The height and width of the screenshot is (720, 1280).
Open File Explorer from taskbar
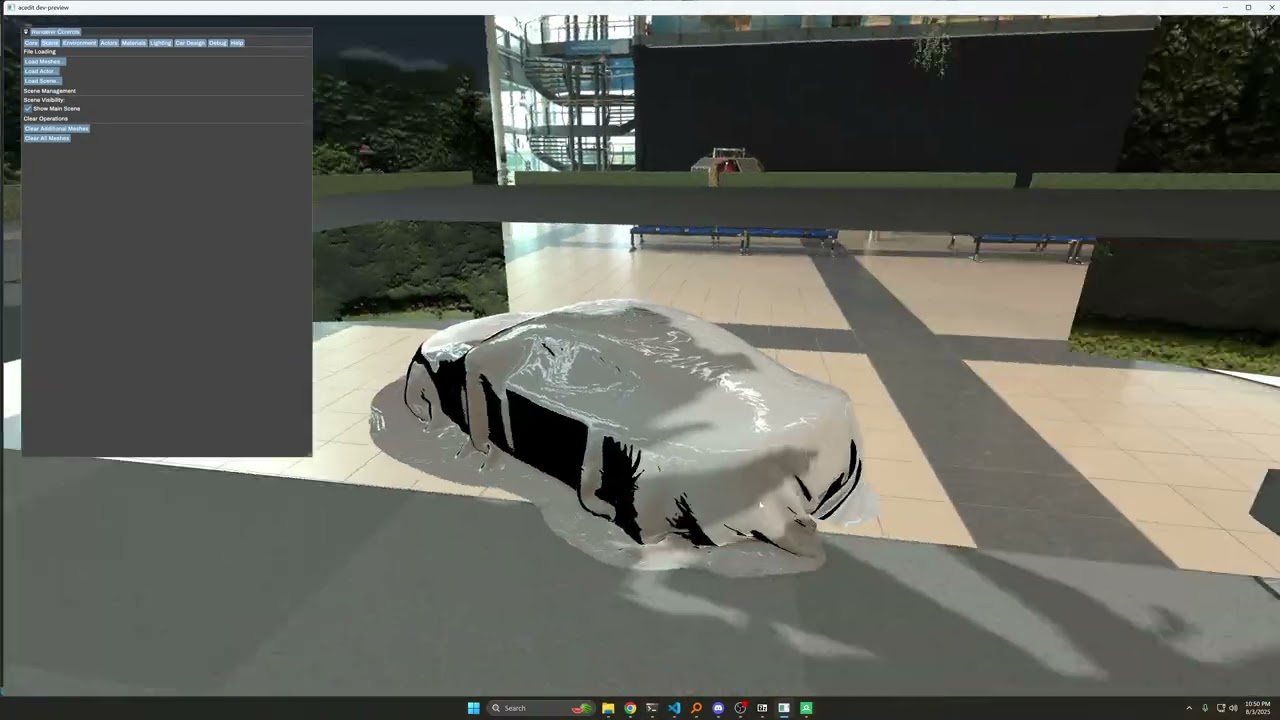(608, 708)
